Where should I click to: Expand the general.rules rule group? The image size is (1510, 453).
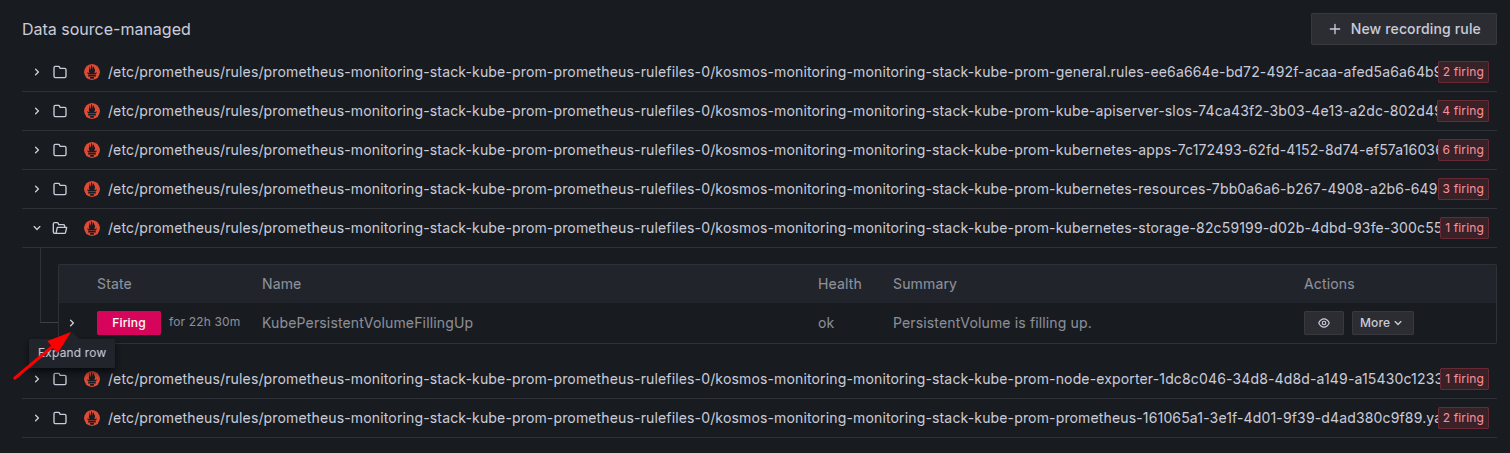[37, 72]
